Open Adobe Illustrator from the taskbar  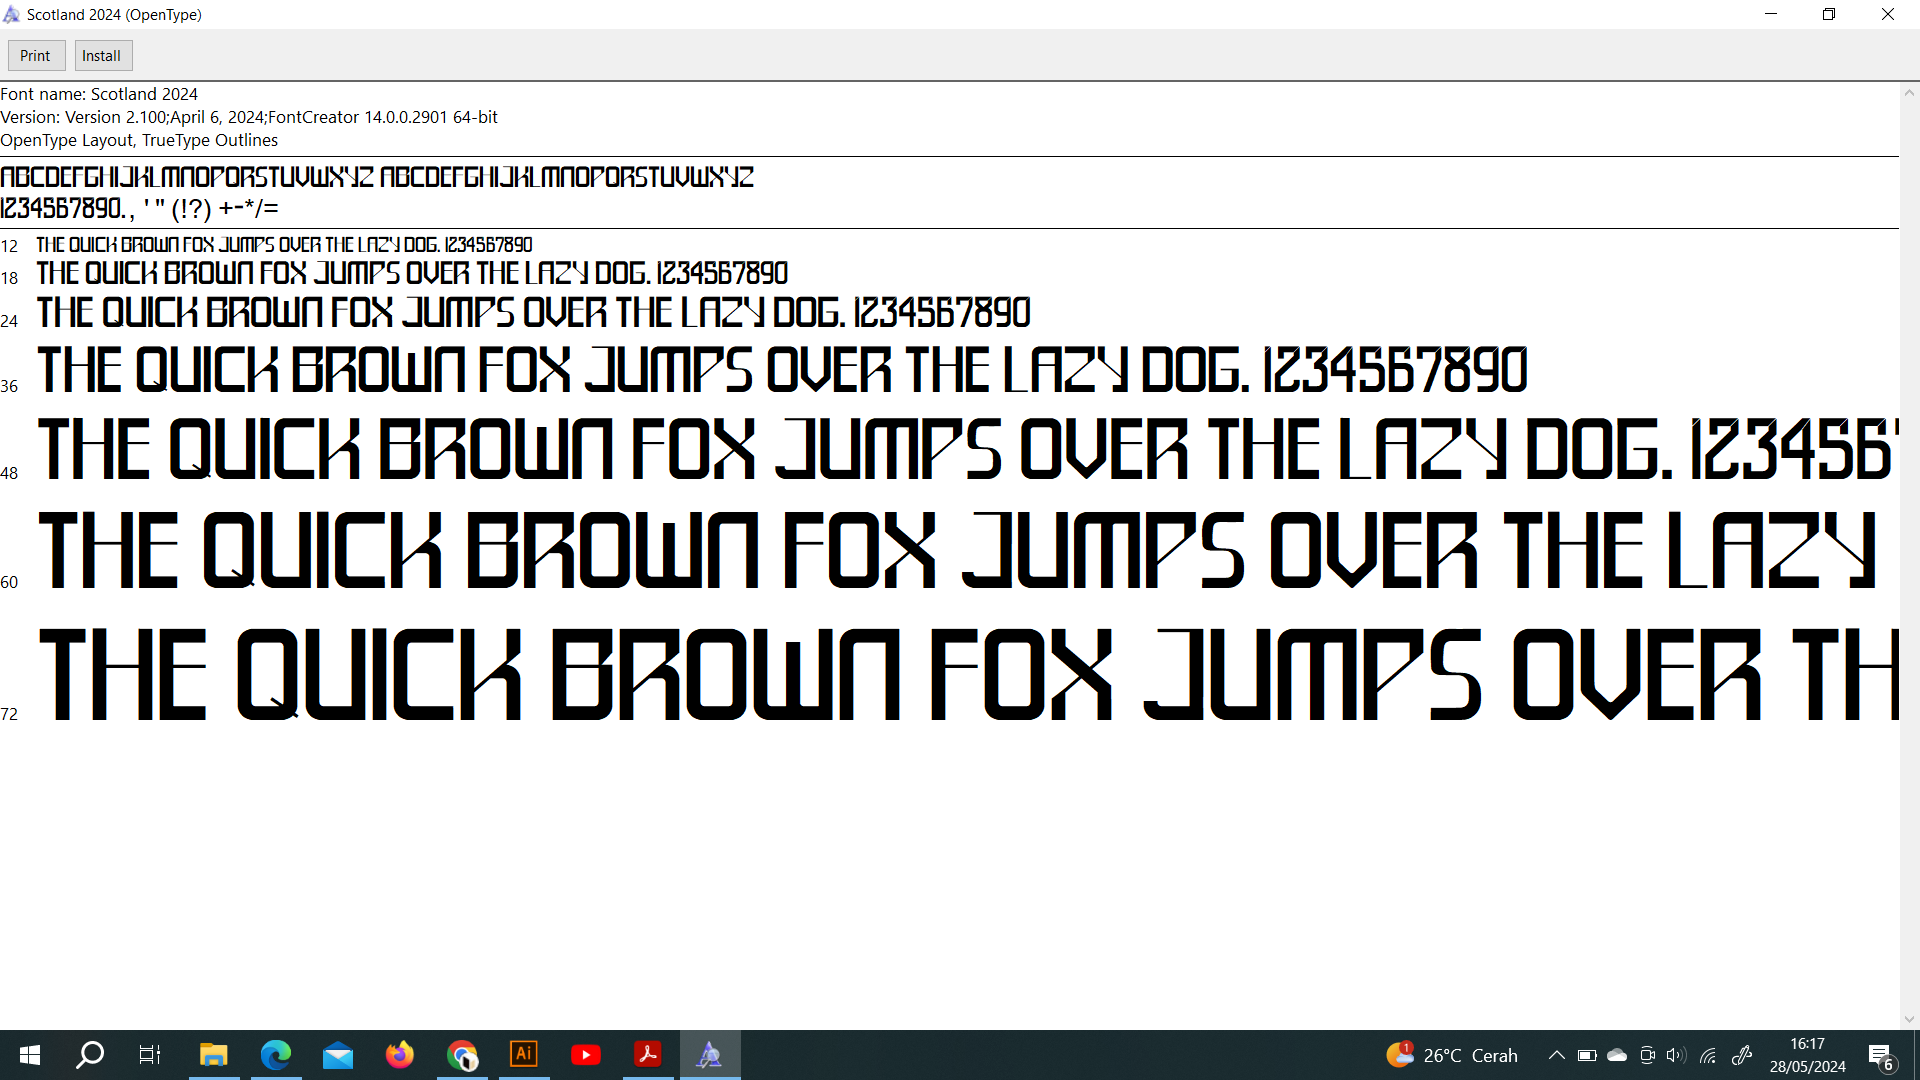524,1055
